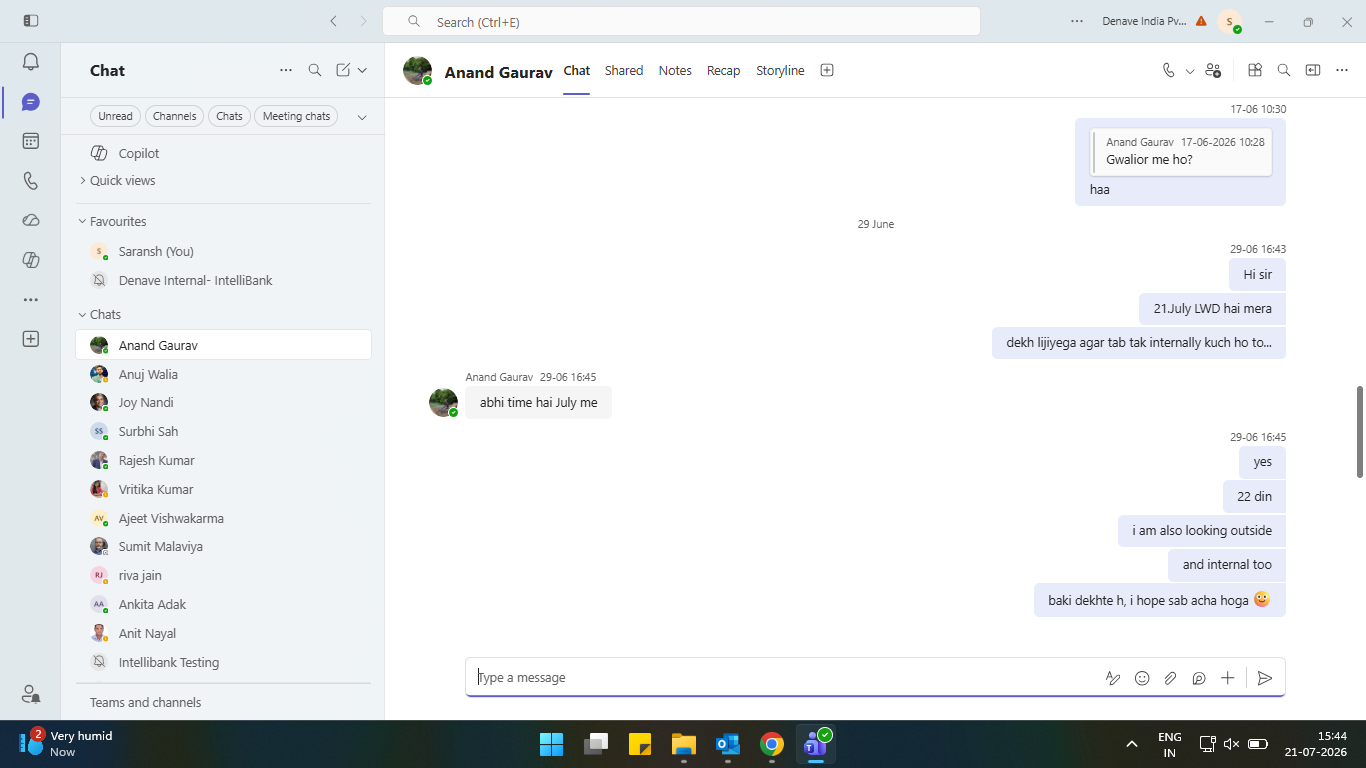Open more compose actions plus icon
Viewport: 1366px width, 768px height.
(x=1228, y=678)
